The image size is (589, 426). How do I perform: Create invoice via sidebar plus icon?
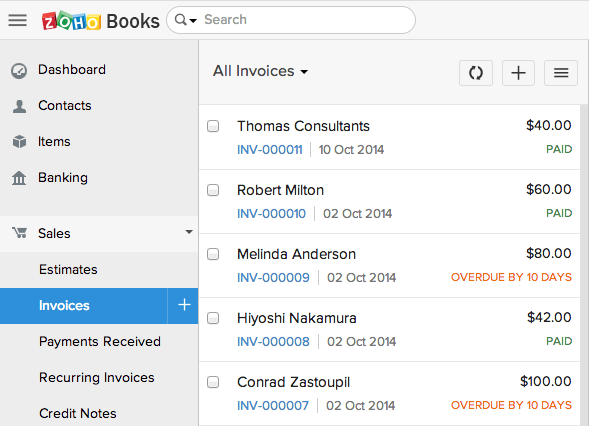click(184, 305)
